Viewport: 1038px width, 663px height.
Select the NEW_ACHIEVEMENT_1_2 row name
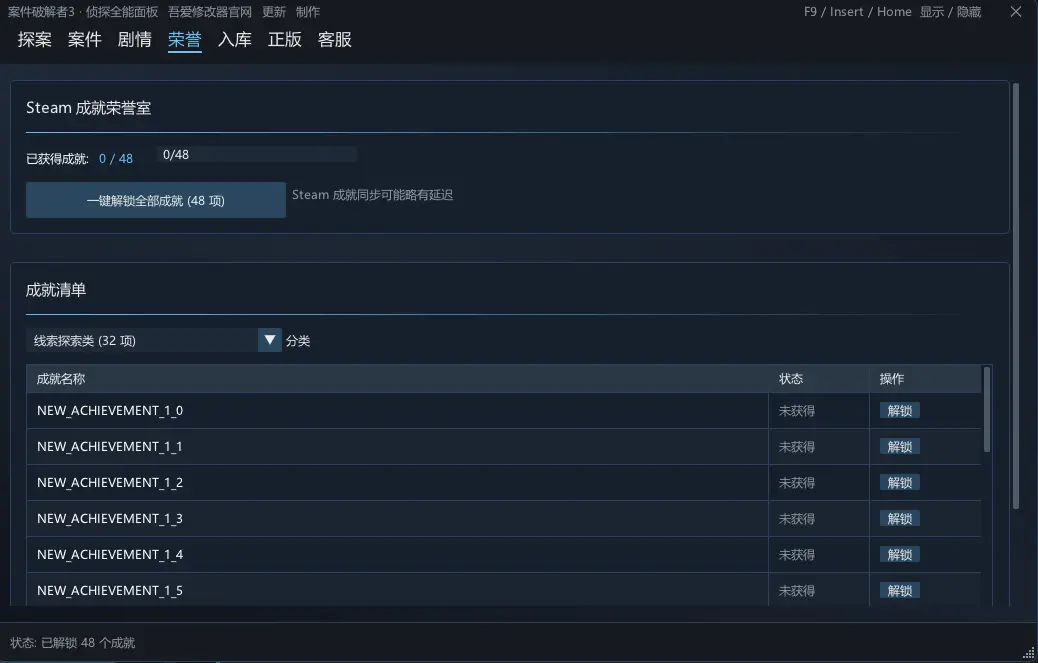point(110,482)
